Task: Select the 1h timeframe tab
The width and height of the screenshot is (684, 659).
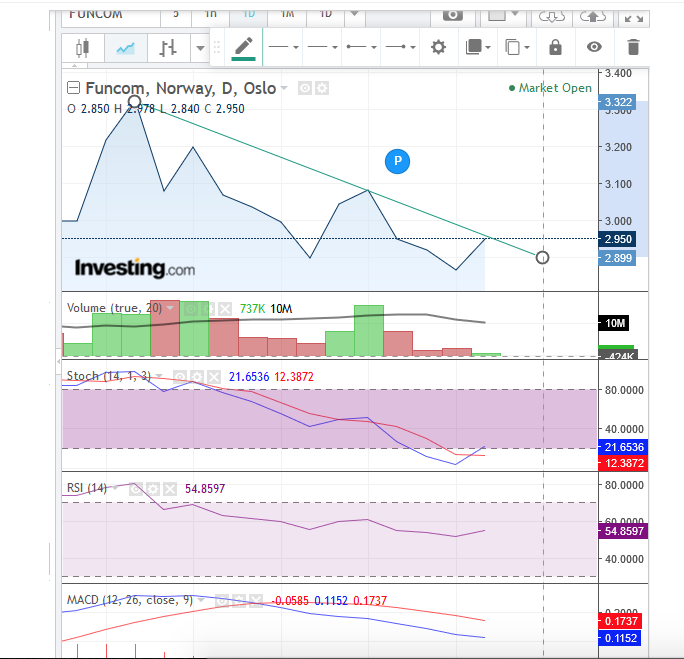Action: 210,14
